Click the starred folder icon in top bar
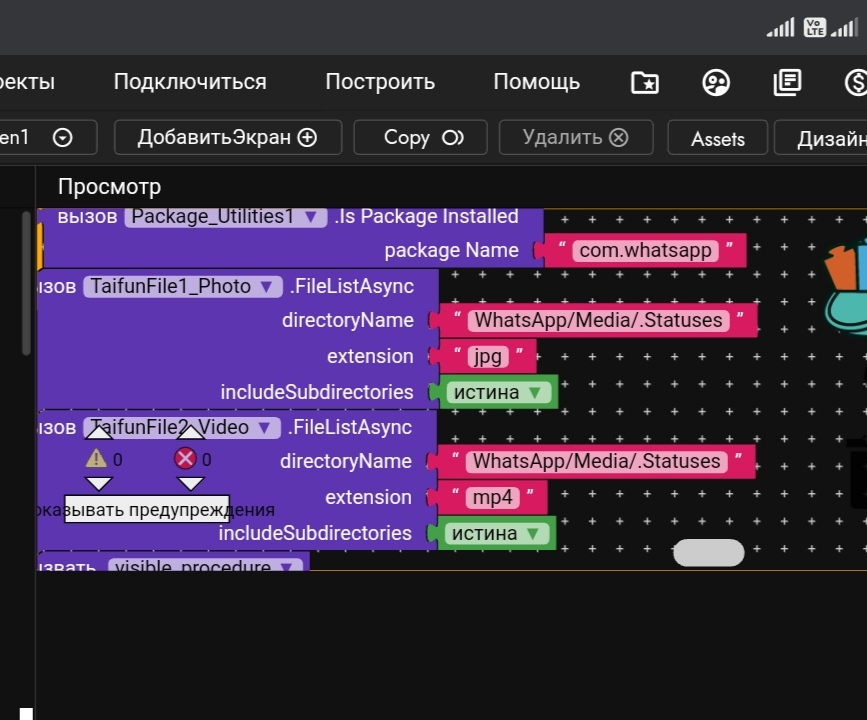The height and width of the screenshot is (720, 867). click(645, 83)
